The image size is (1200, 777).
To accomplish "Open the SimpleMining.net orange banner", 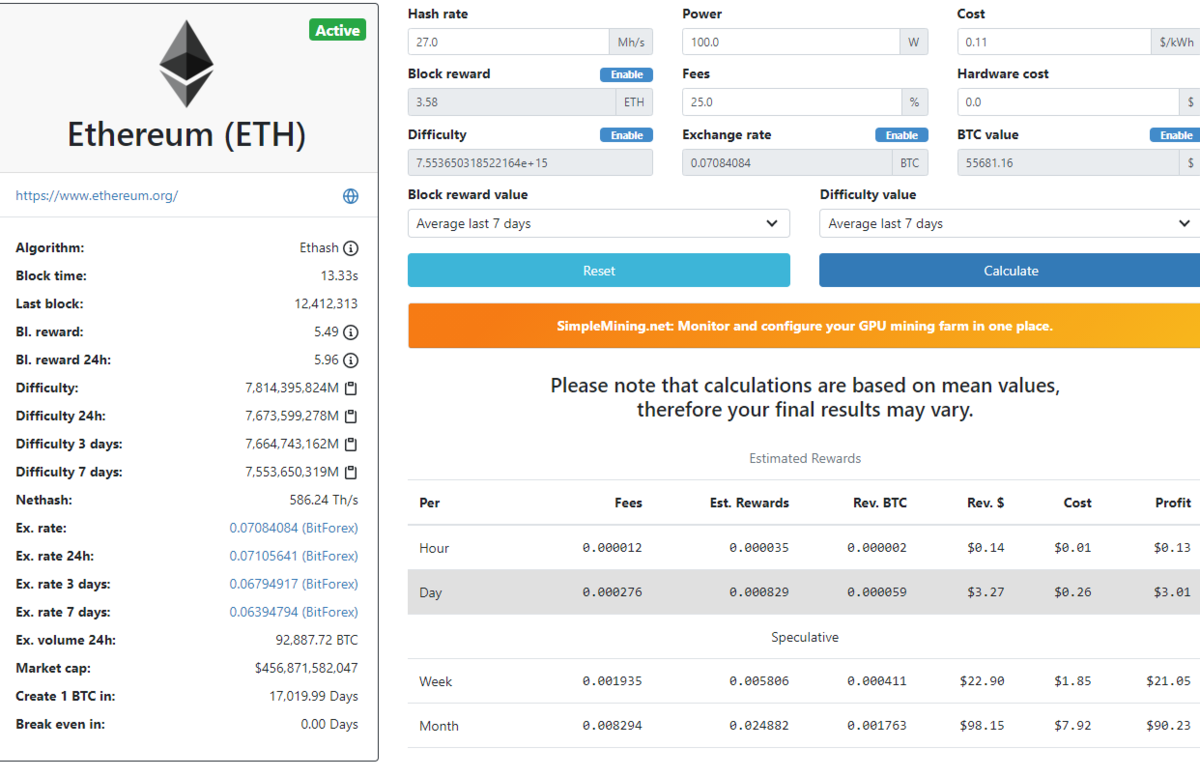I will (804, 326).
